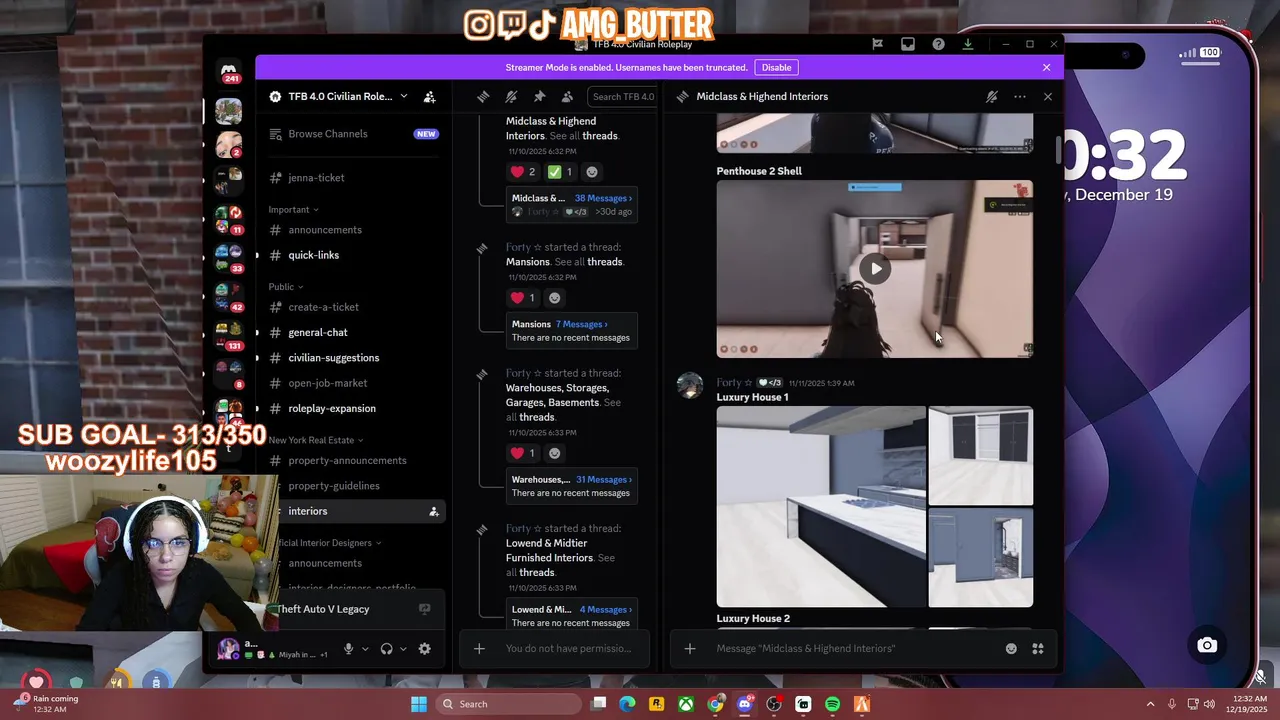The image size is (1280, 720).
Task: Open the Luxury House 1 black wardrobe image
Action: pos(981,455)
